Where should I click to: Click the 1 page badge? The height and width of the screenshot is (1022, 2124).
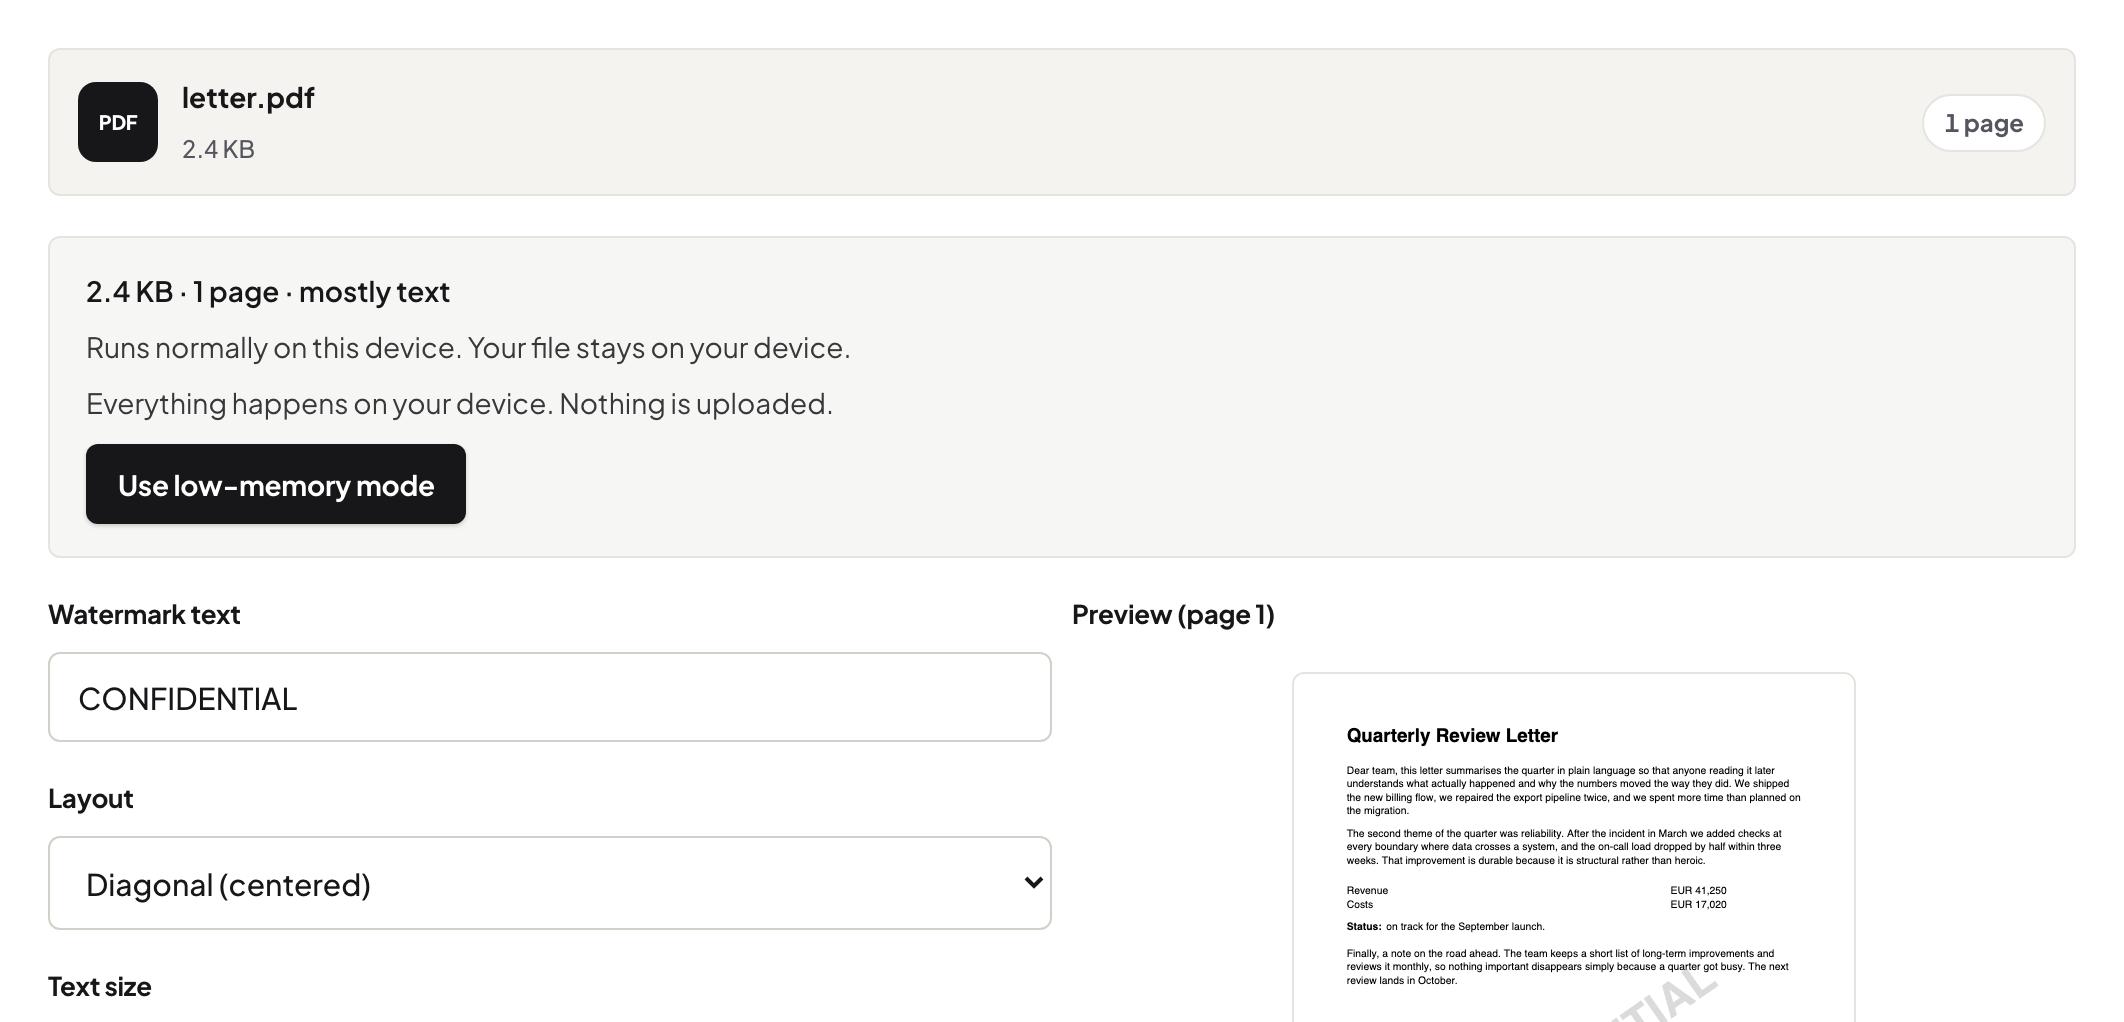coord(1983,123)
